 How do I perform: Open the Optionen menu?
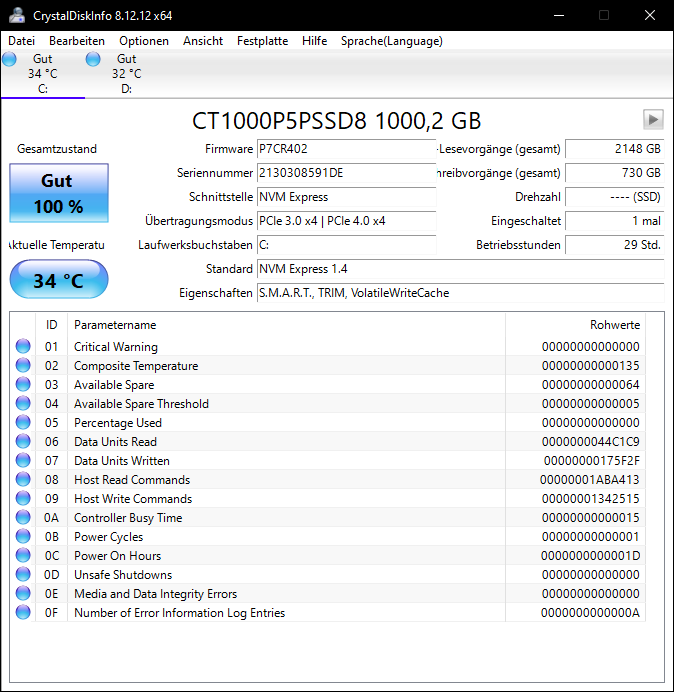pyautogui.click(x=144, y=41)
